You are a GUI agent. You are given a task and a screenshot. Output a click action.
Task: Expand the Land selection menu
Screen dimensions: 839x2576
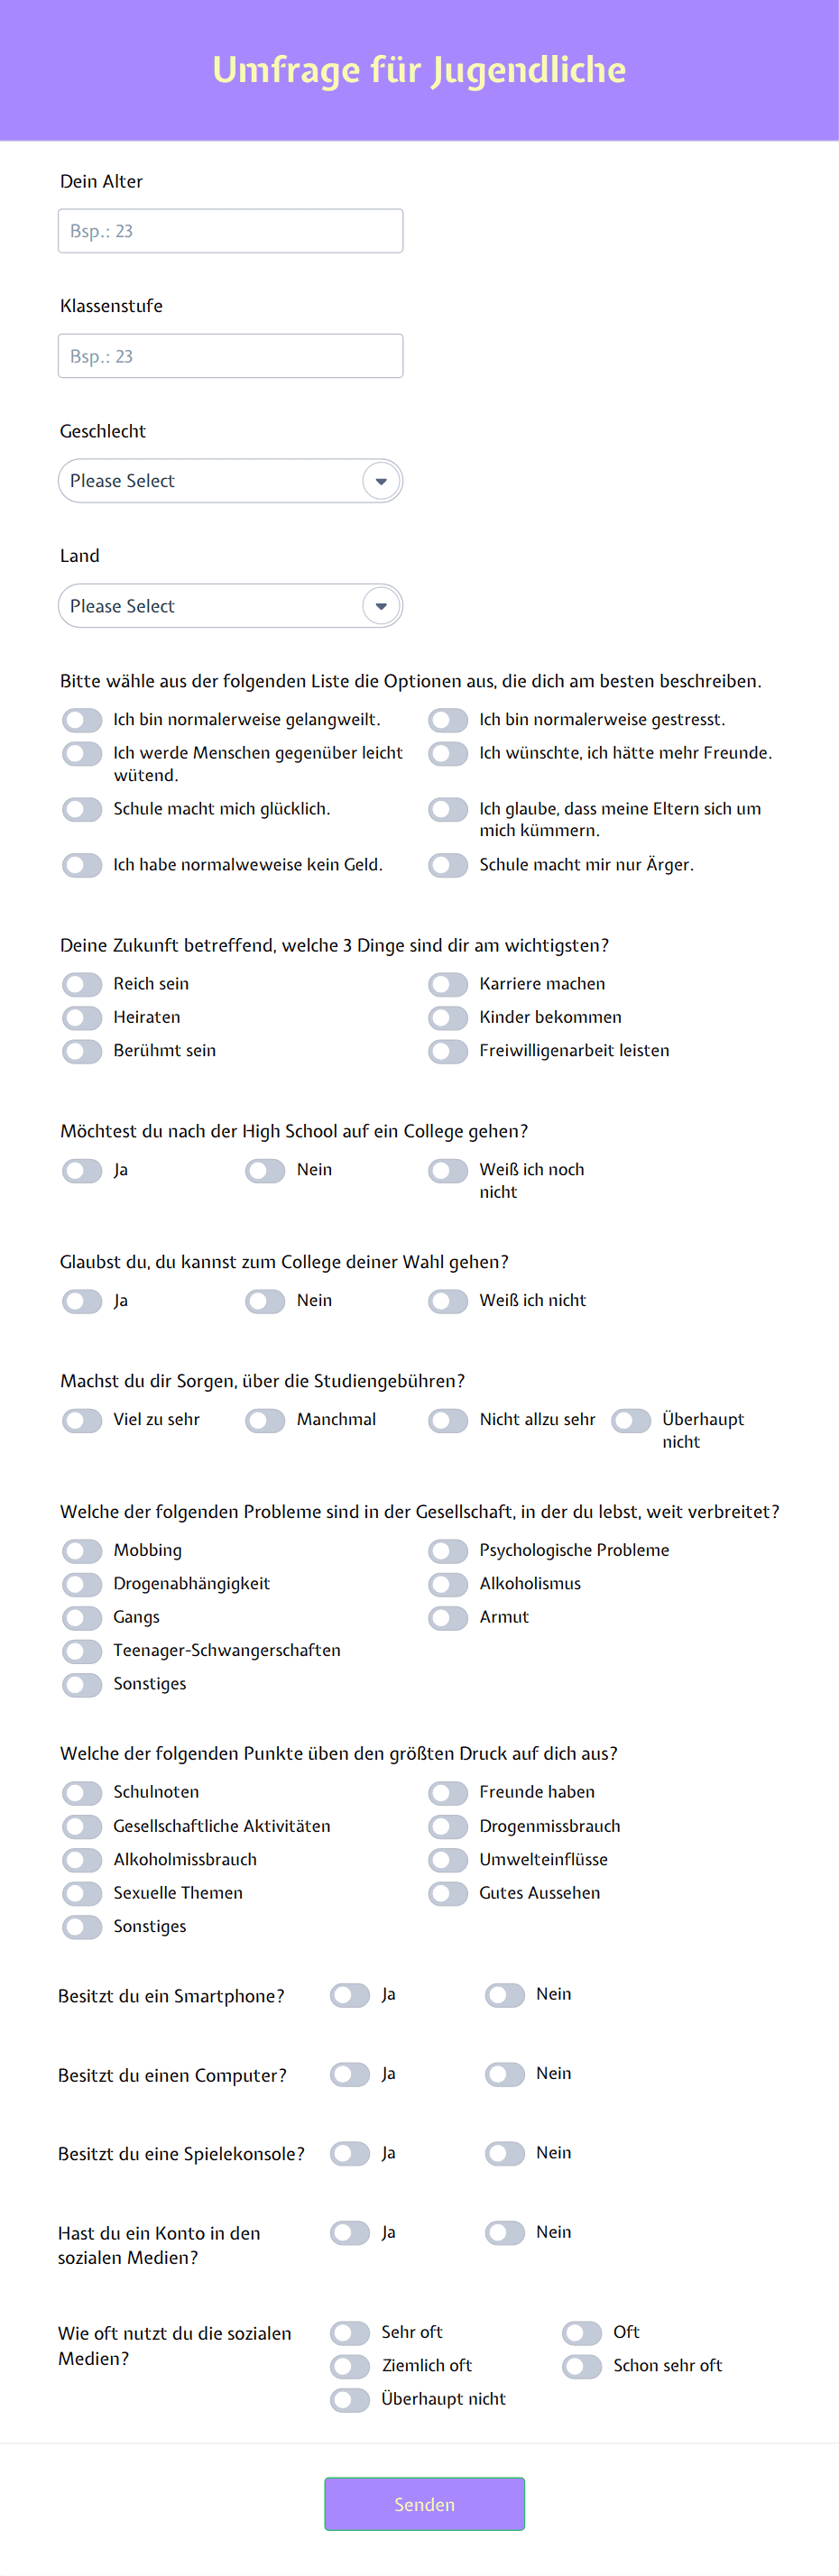pos(230,605)
